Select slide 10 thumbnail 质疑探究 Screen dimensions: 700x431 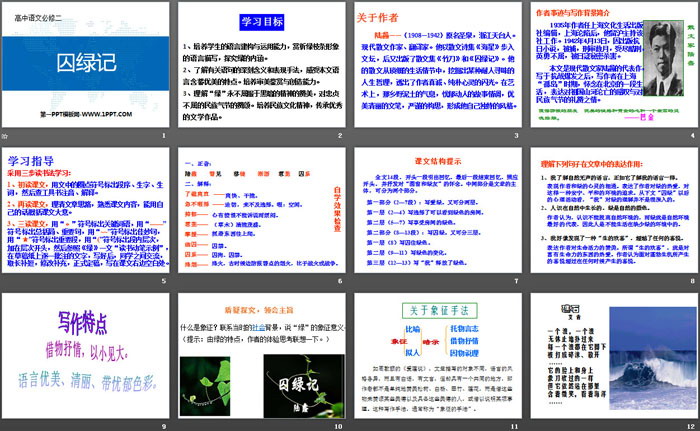click(262, 356)
